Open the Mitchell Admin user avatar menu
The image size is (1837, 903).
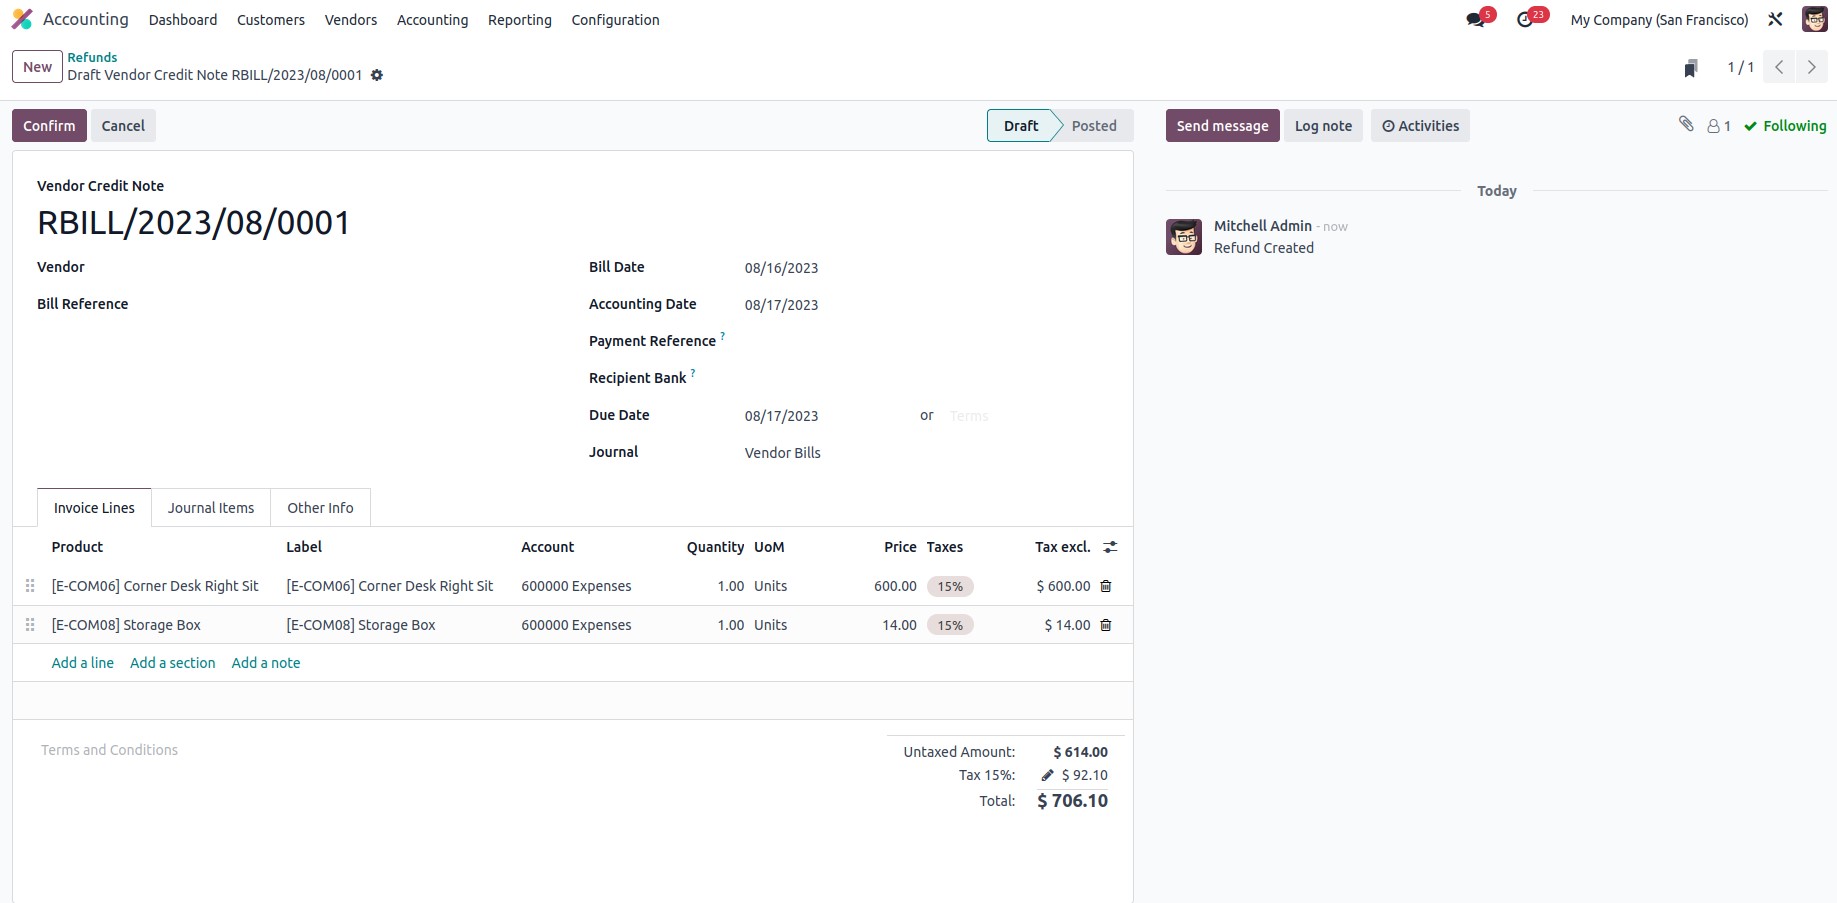1814,19
